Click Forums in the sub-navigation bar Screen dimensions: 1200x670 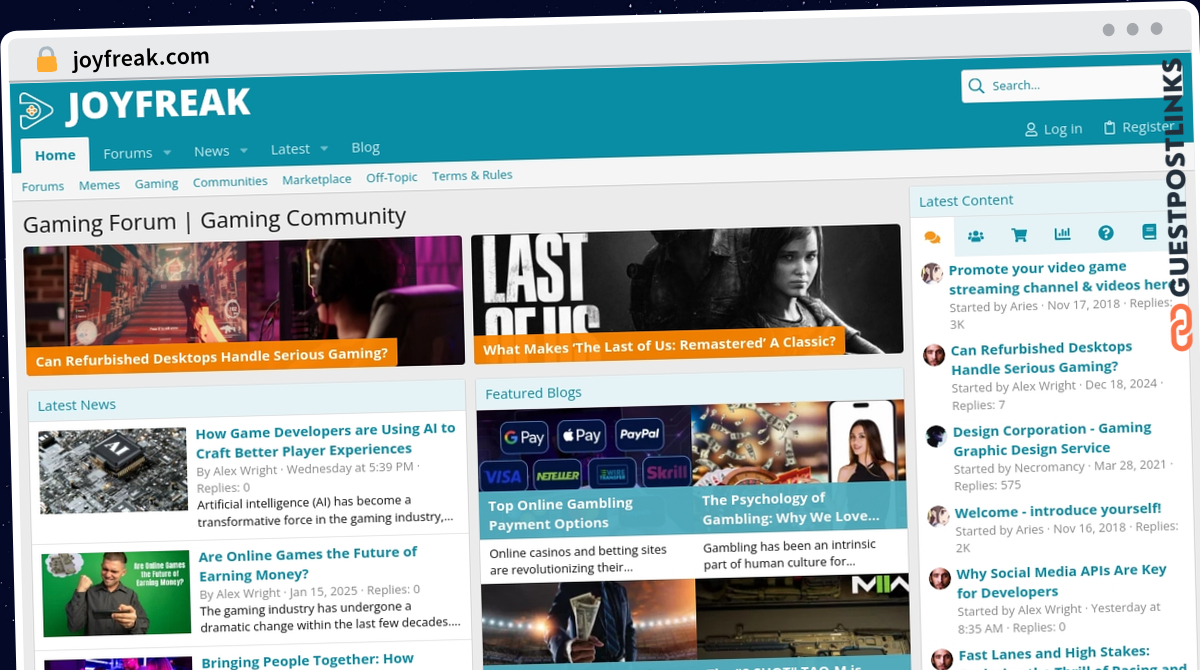coord(43,187)
